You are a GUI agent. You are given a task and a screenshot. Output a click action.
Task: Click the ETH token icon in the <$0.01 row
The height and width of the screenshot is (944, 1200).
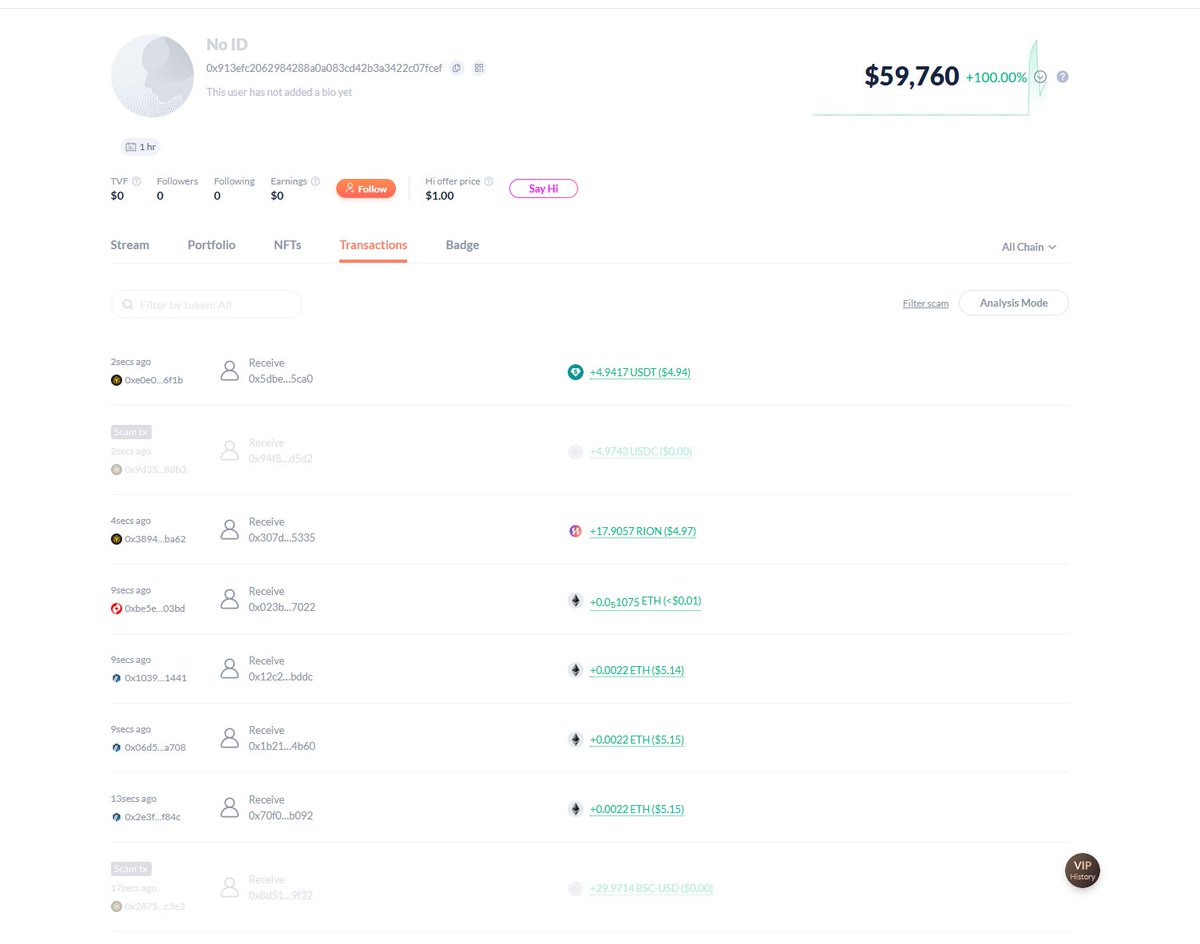pos(575,601)
